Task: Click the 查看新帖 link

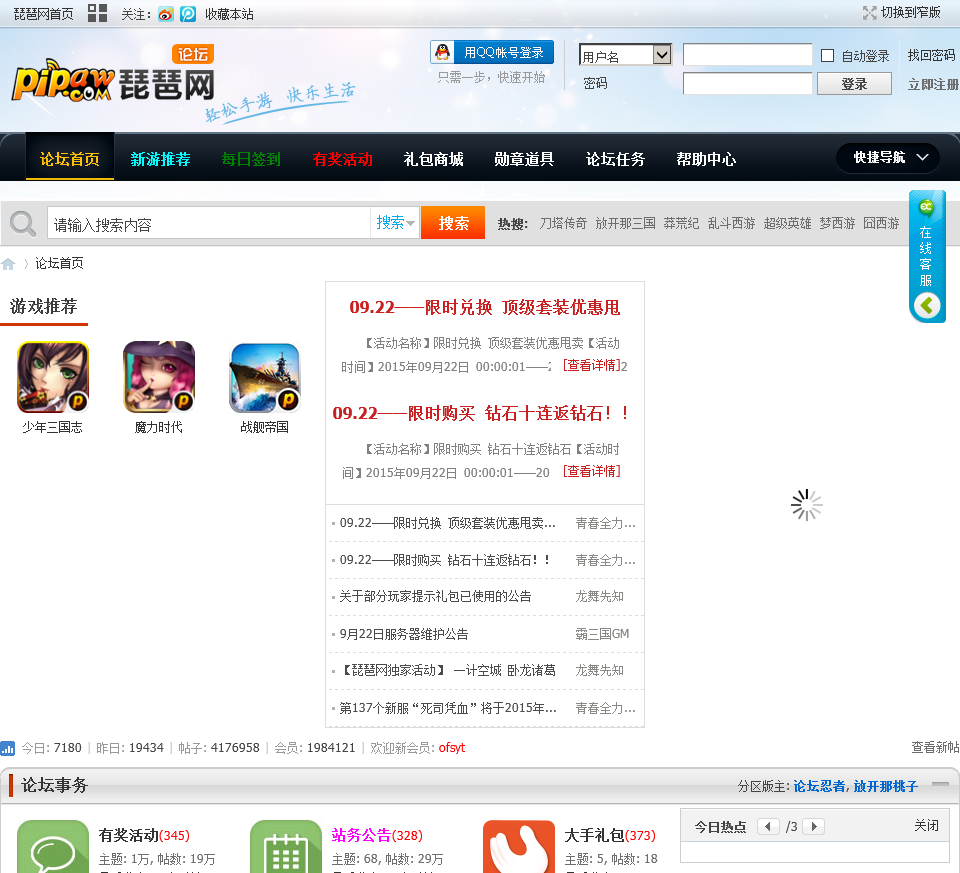Action: pos(935,747)
